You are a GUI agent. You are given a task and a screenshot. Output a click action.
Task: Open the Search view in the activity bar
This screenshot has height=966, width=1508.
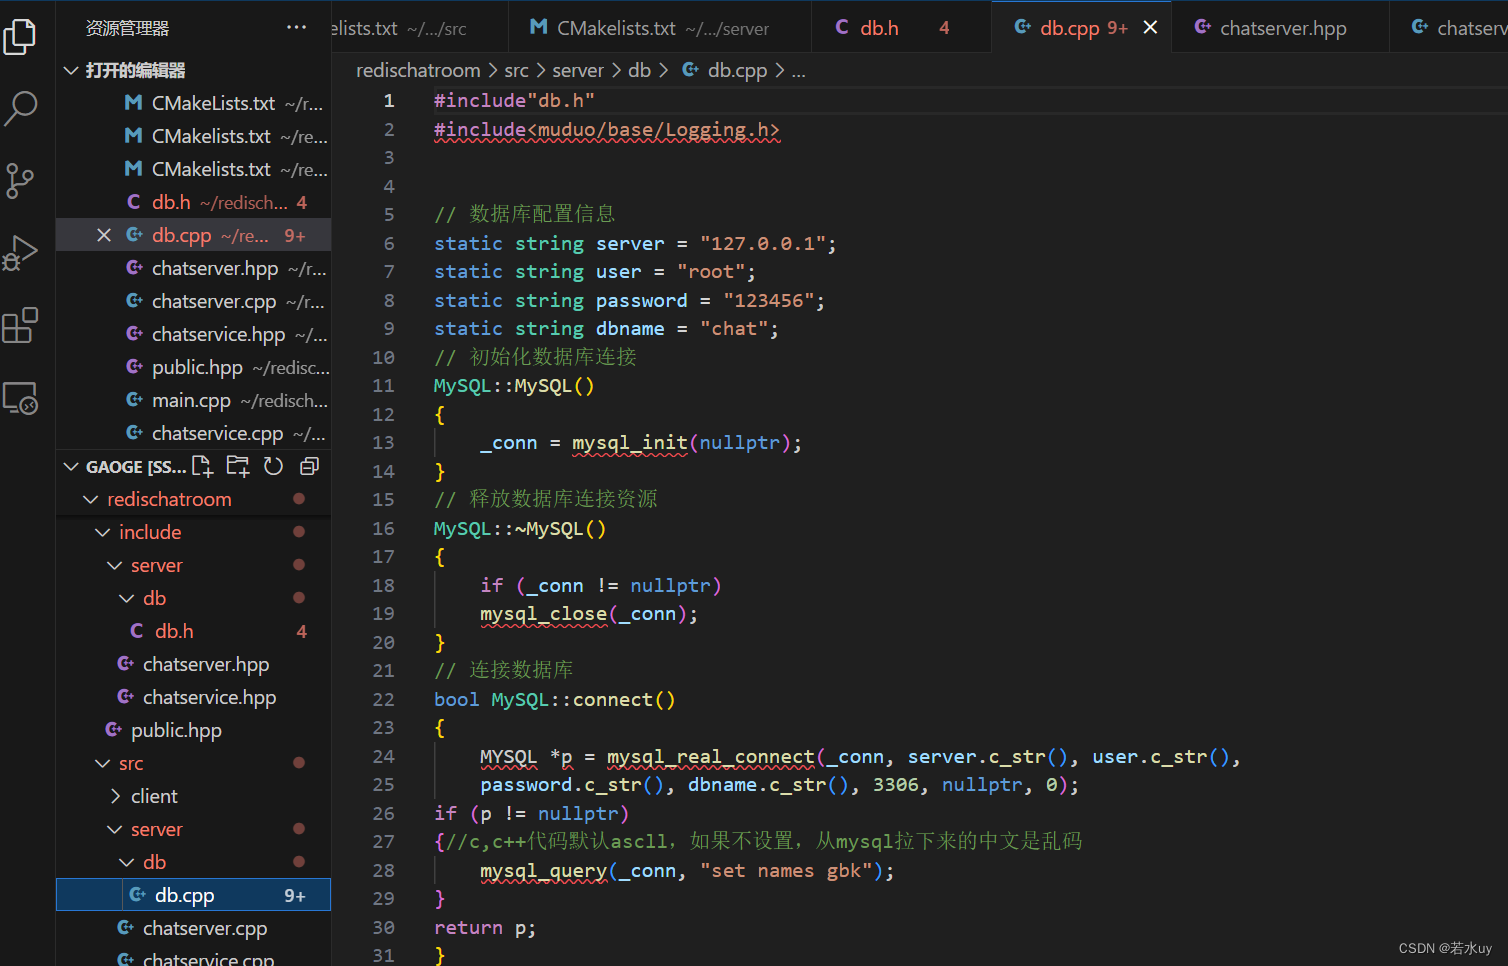20,108
